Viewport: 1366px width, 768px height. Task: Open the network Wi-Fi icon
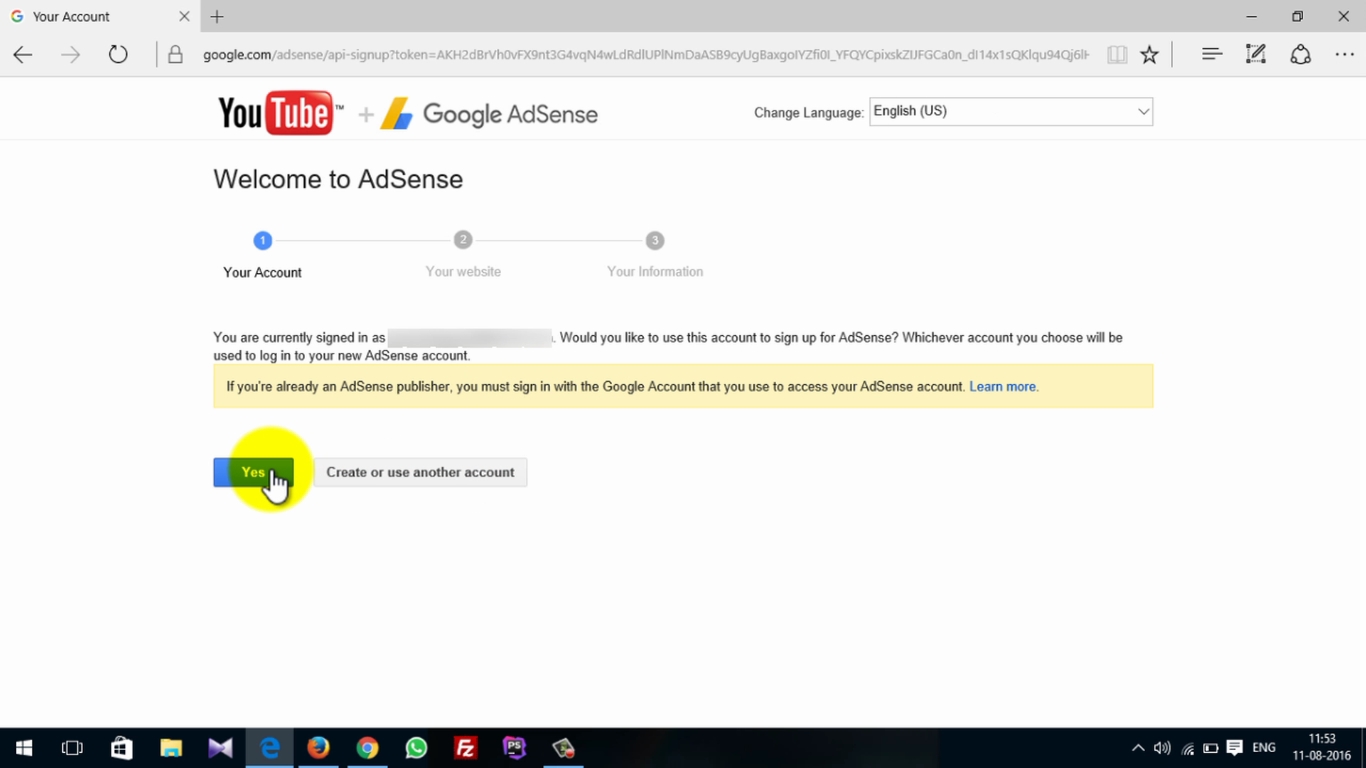point(1187,748)
